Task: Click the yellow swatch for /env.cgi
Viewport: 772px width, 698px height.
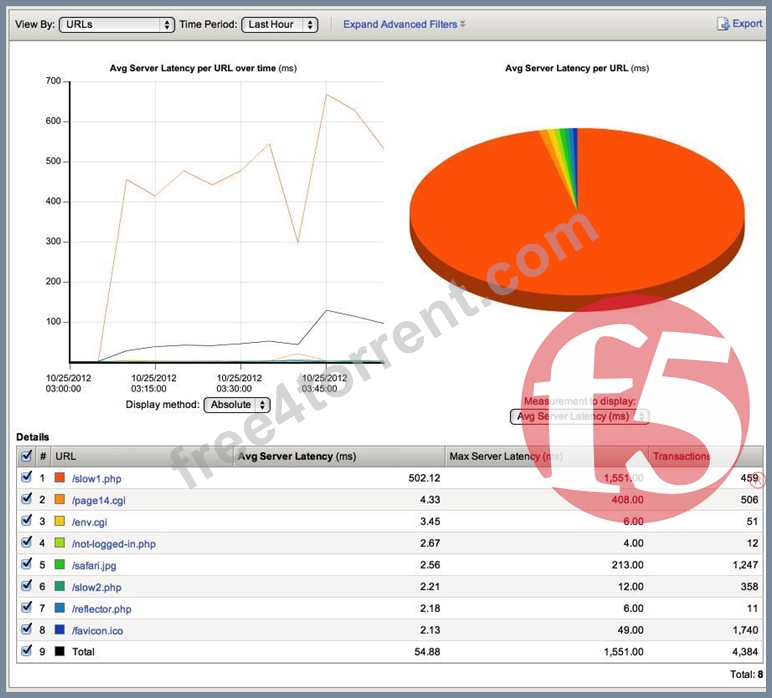Action: (60, 521)
